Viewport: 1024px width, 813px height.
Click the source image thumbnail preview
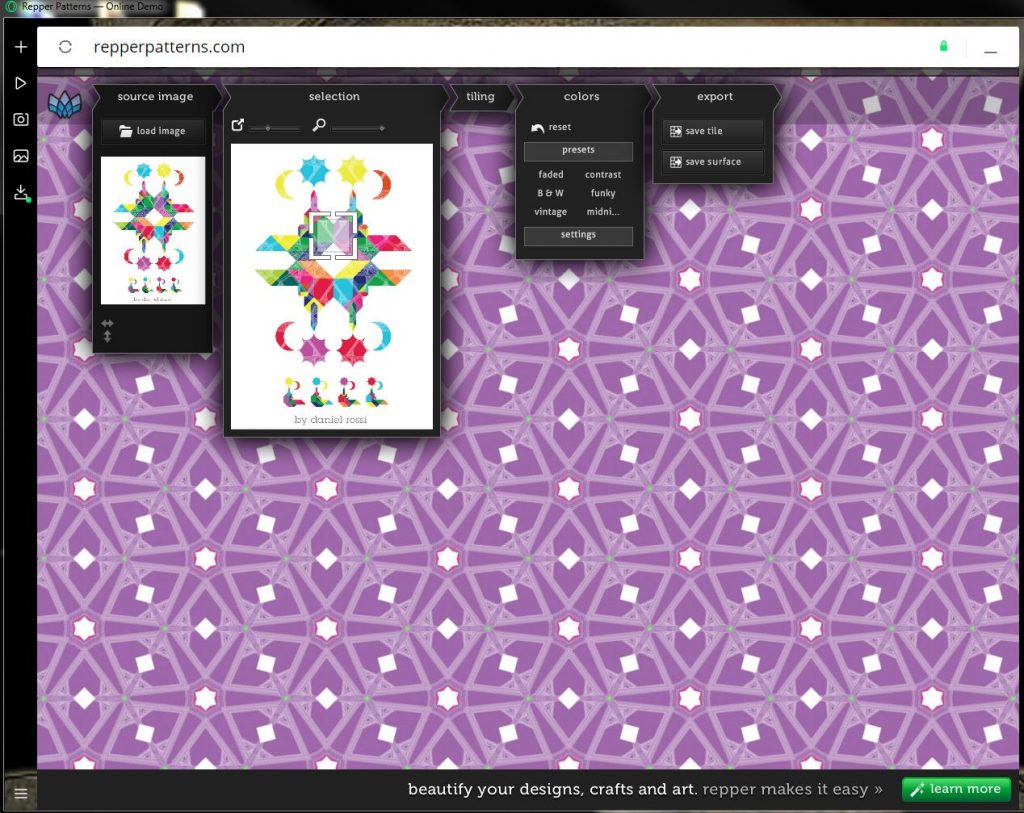pyautogui.click(x=153, y=230)
